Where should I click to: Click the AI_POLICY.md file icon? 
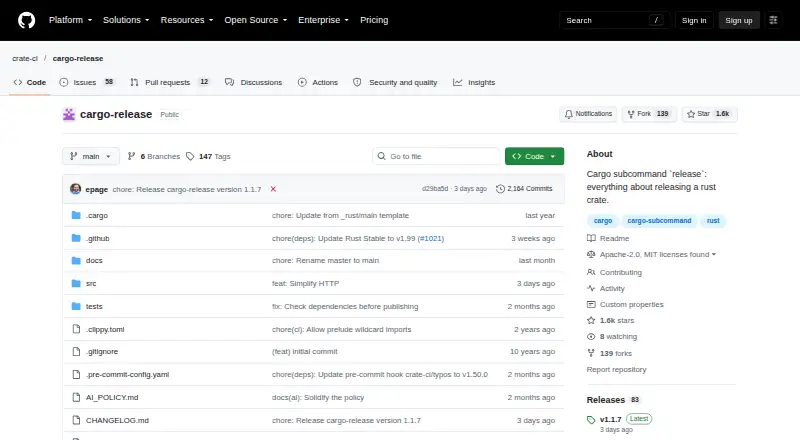[76, 397]
